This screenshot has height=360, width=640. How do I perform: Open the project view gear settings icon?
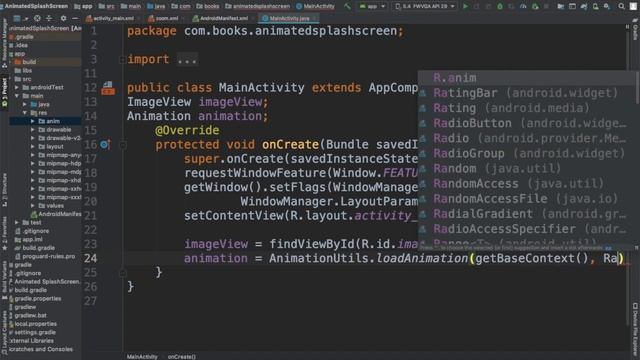pos(63,18)
